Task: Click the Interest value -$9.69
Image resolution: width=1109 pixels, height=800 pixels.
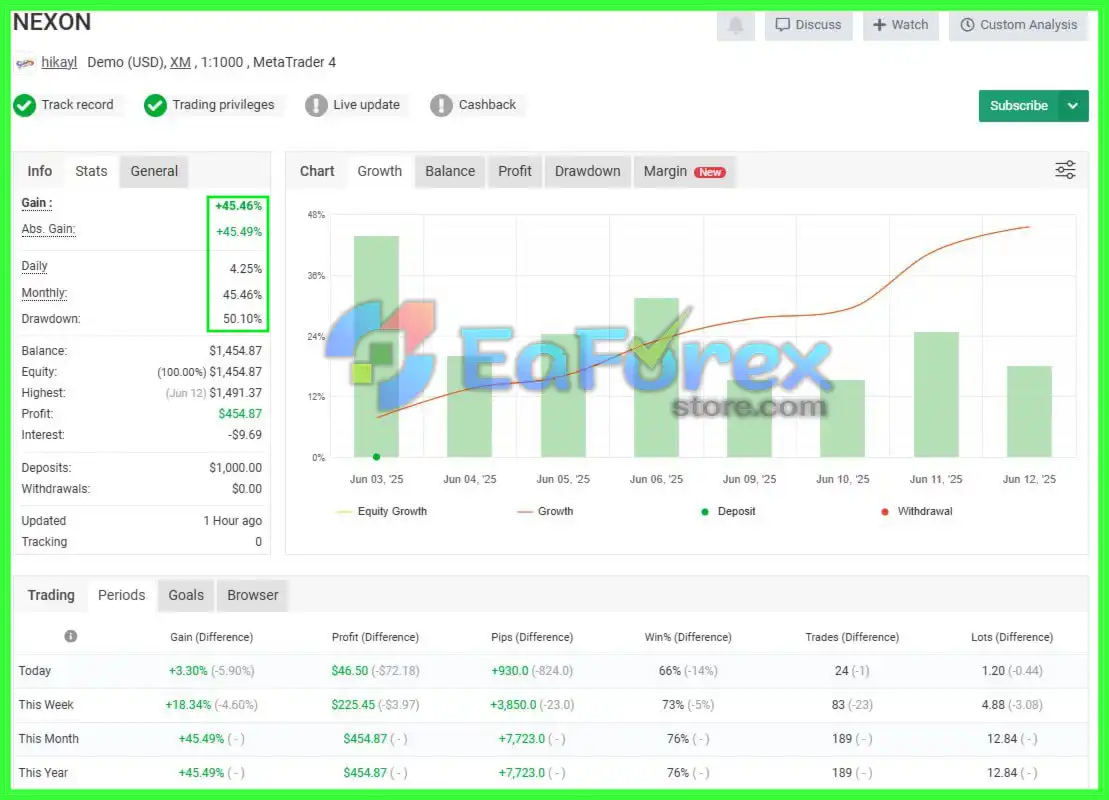Action: click(x=245, y=435)
